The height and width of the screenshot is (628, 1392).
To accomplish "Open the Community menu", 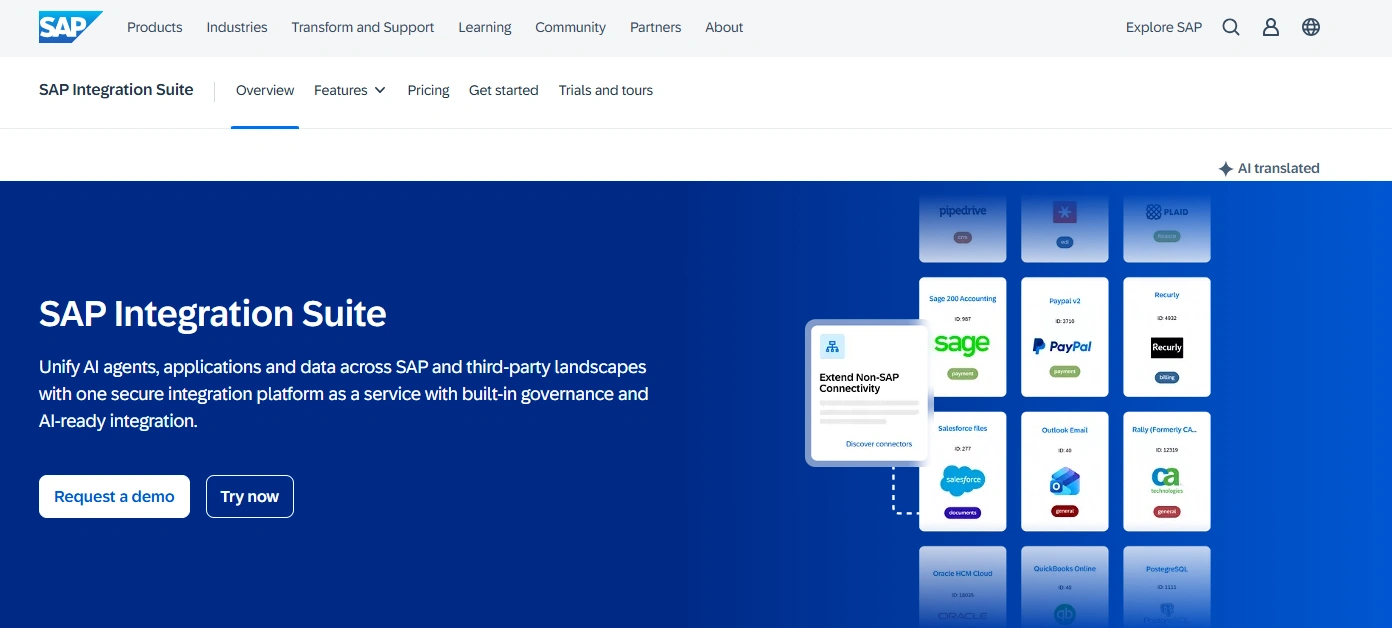I will 570,27.
